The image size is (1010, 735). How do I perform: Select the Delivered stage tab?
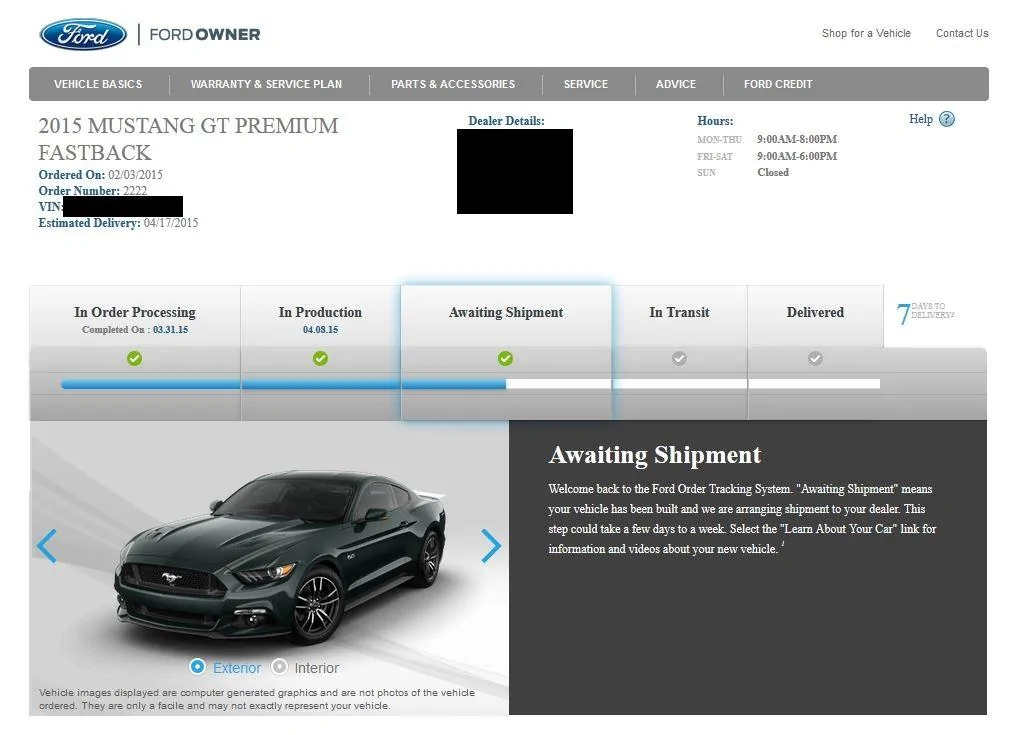click(815, 317)
